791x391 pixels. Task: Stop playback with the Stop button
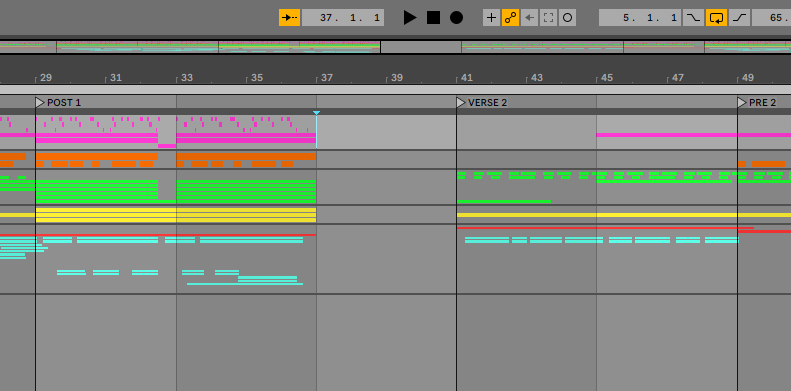tap(433, 18)
